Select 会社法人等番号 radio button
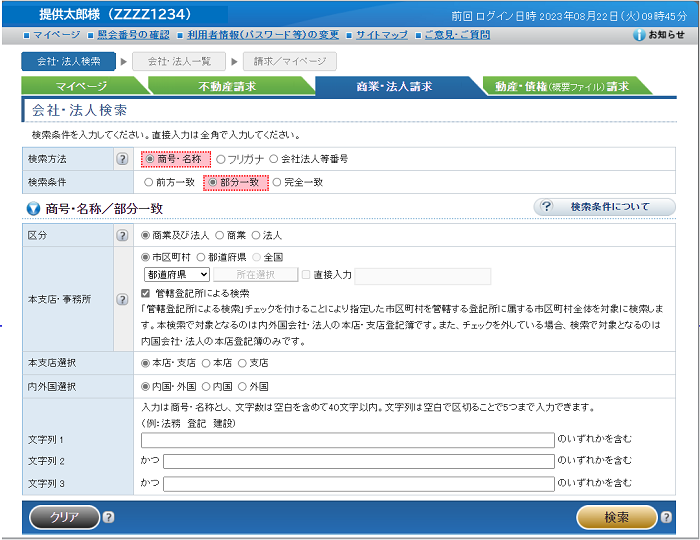Screen dimensions: 700x540 click(273, 159)
